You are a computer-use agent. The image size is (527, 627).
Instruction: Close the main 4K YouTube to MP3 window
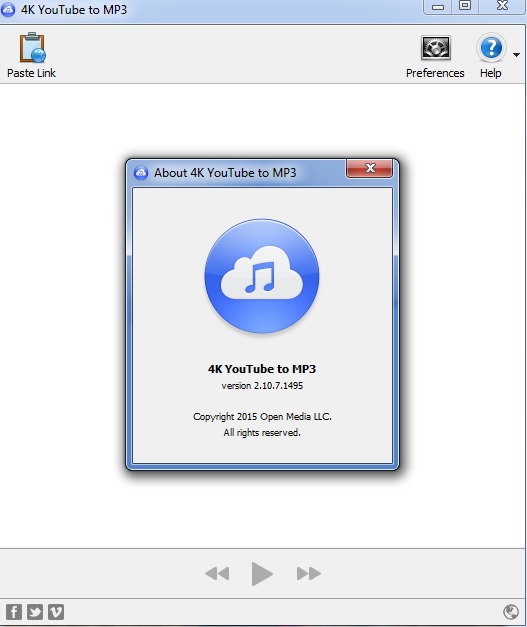tap(502, 6)
